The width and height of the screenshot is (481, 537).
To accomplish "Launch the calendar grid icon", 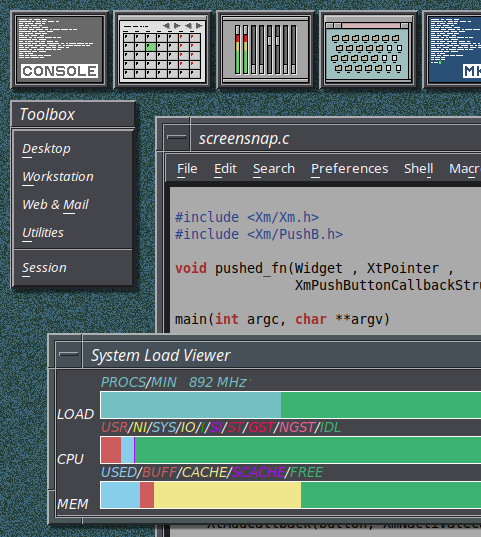I will (x=162, y=49).
